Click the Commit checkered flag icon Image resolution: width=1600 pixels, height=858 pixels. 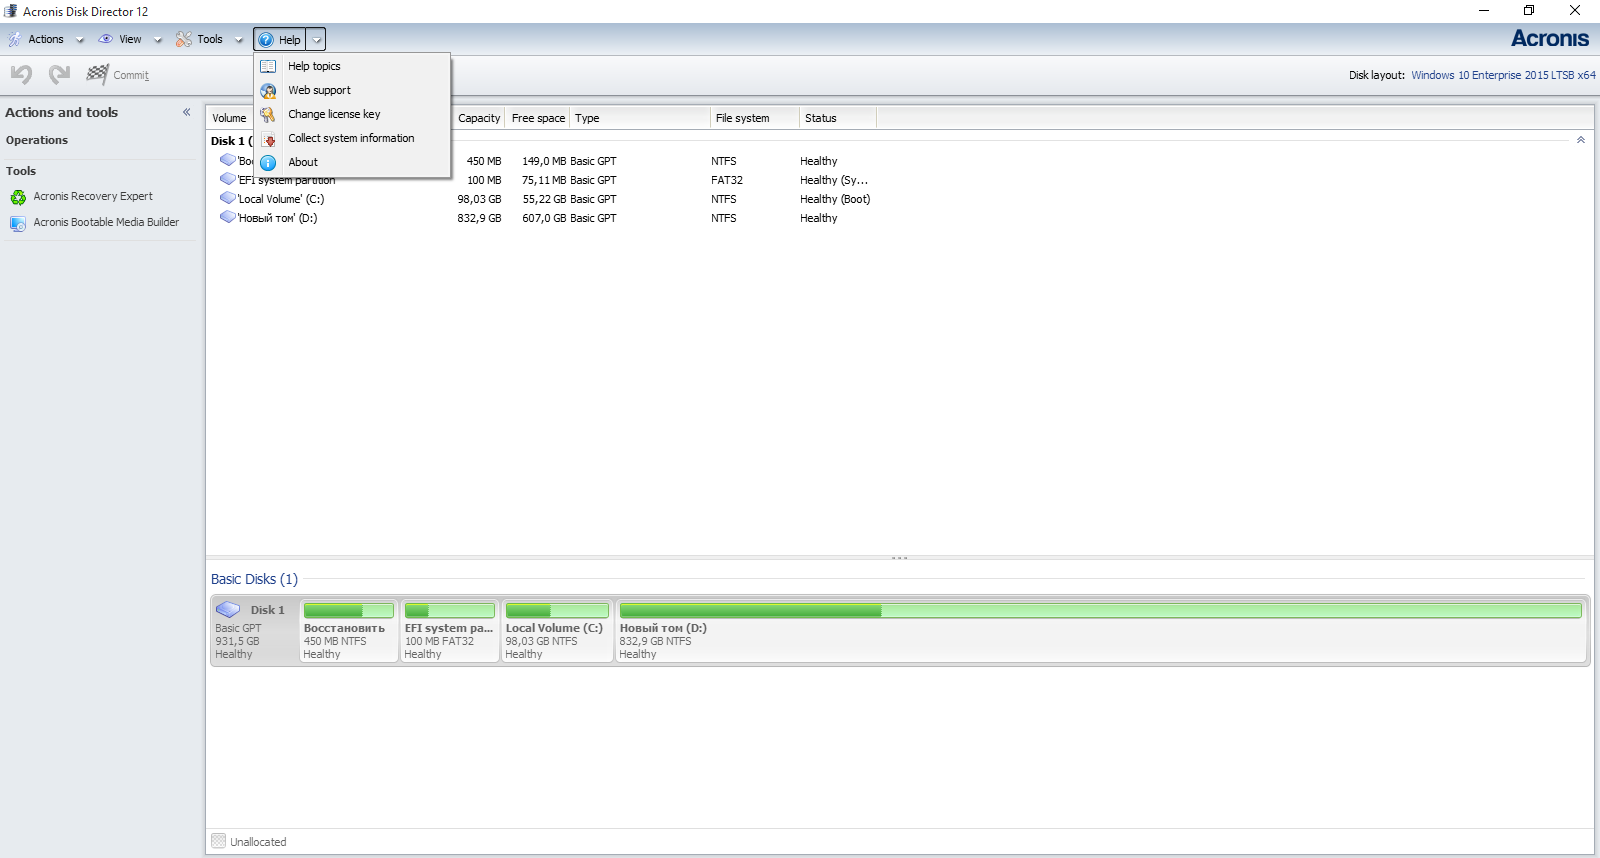coord(97,74)
